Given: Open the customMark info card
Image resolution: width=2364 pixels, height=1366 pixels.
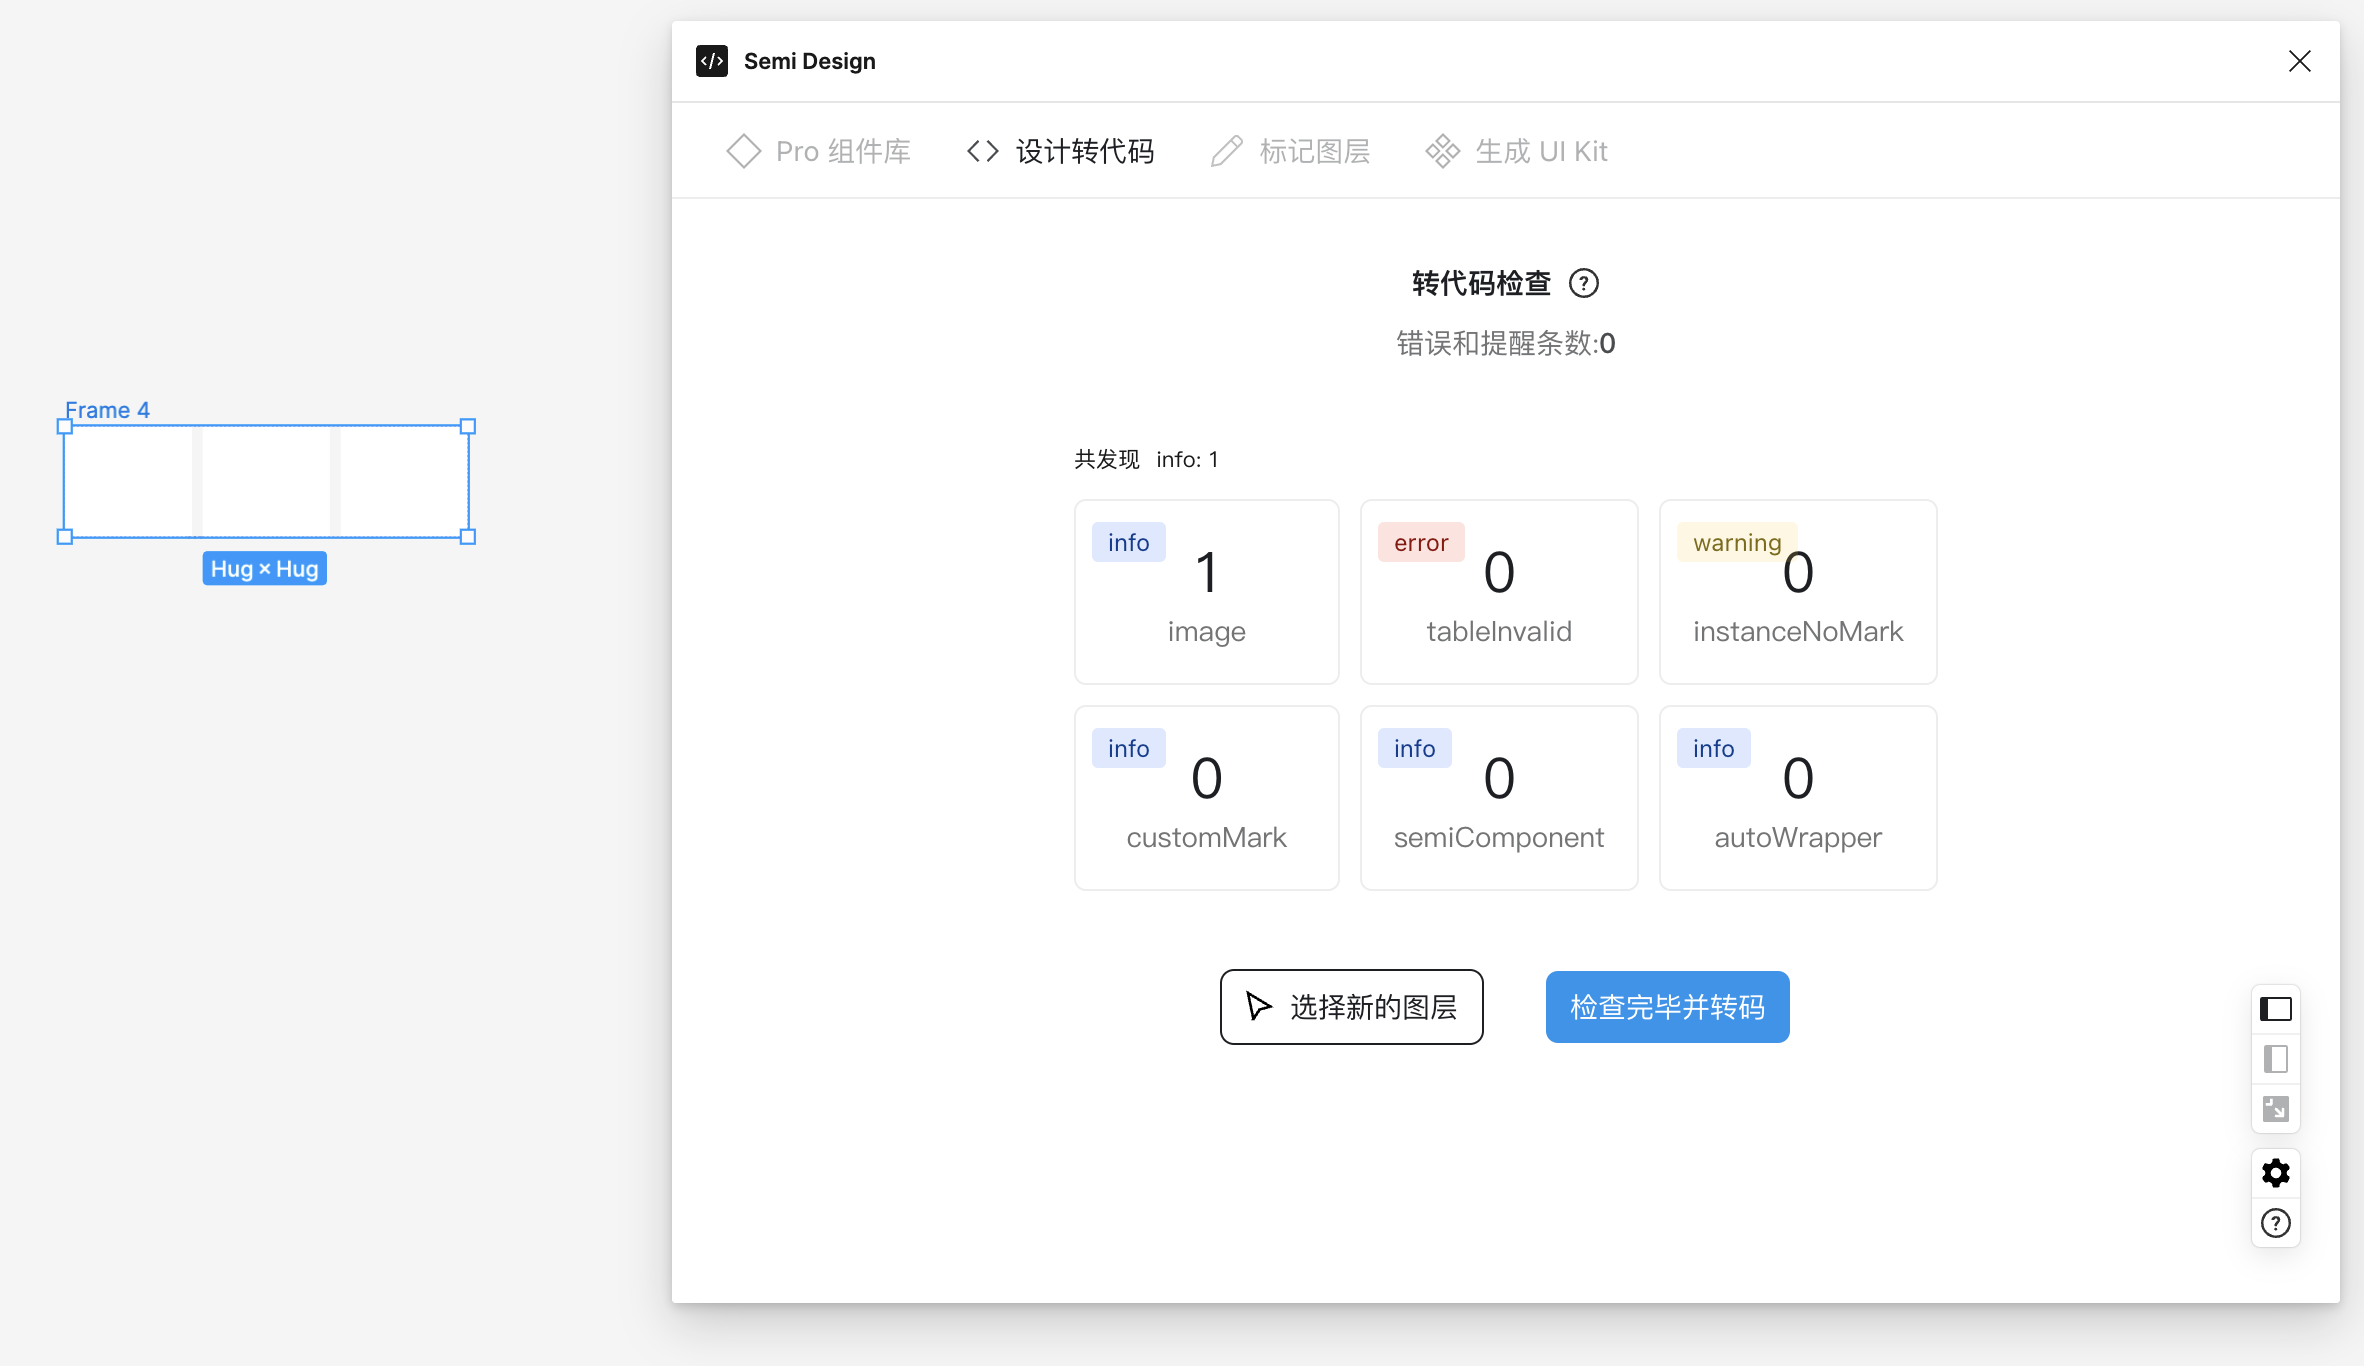Looking at the screenshot, I should [x=1206, y=798].
